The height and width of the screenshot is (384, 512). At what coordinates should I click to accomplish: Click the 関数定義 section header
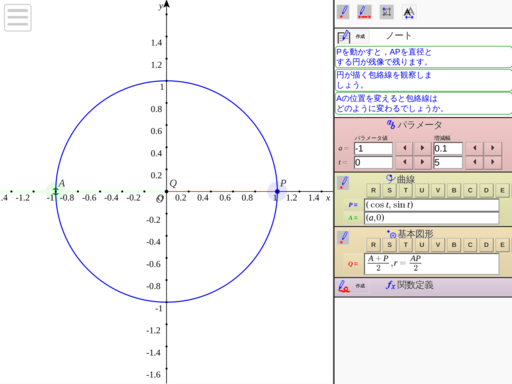tap(410, 285)
